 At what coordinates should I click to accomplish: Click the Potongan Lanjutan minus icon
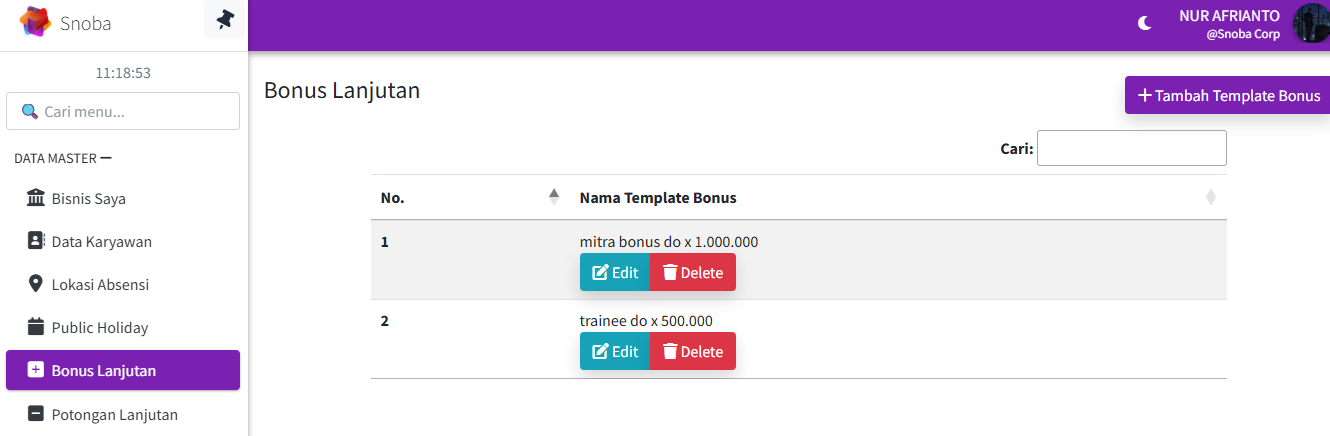pyautogui.click(x=36, y=413)
